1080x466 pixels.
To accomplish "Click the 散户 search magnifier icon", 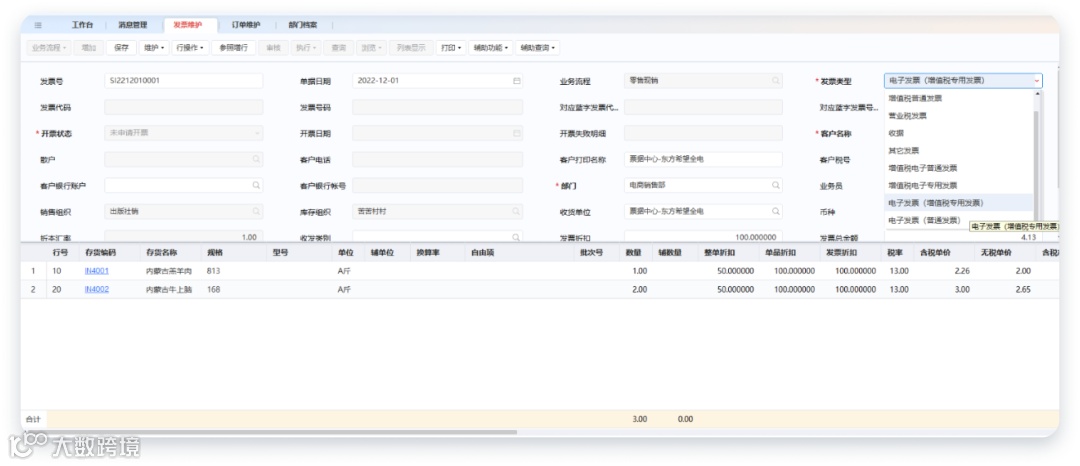I will coord(256,159).
